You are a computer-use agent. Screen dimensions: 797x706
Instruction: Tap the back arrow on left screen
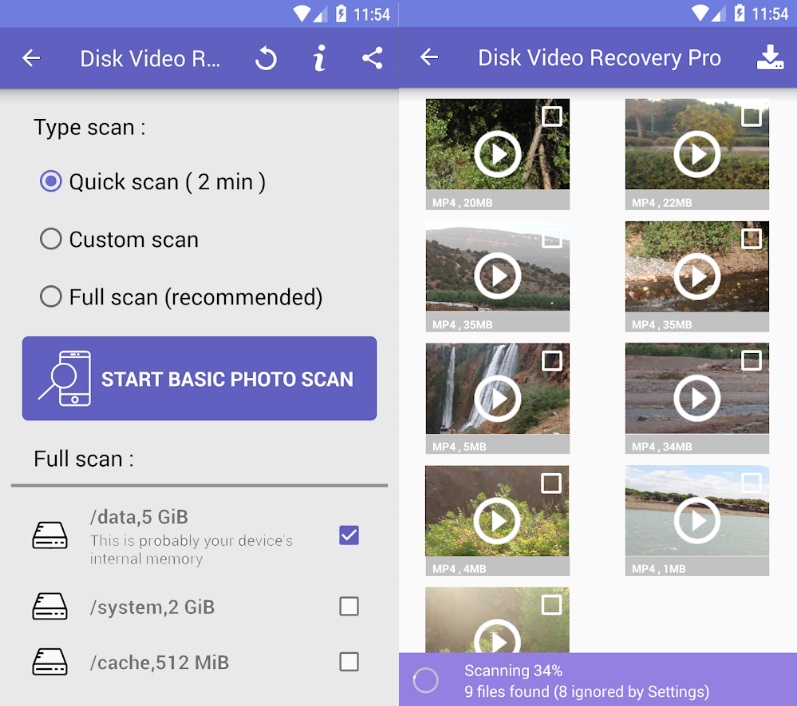pyautogui.click(x=31, y=58)
